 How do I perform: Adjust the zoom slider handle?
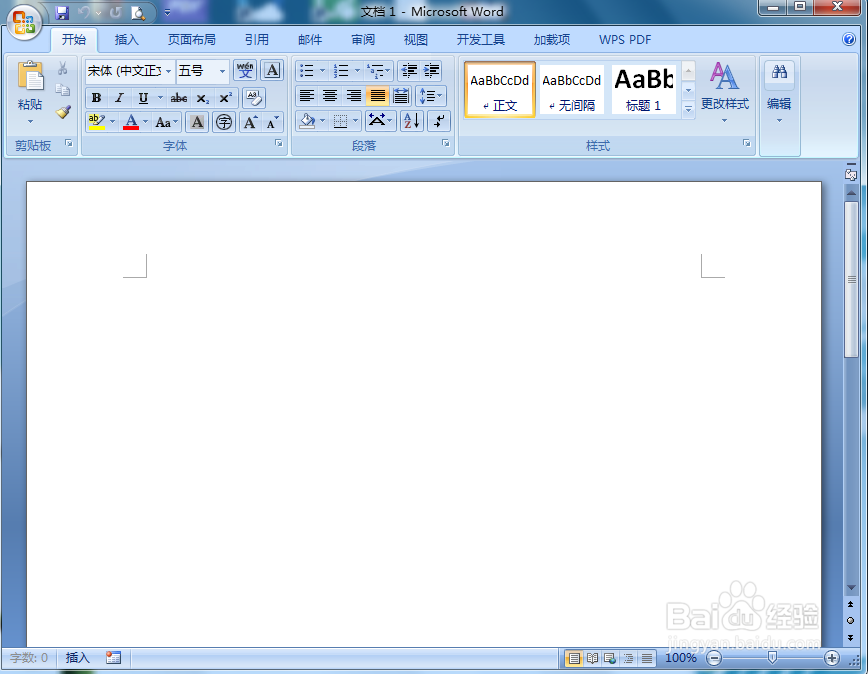tap(772, 657)
